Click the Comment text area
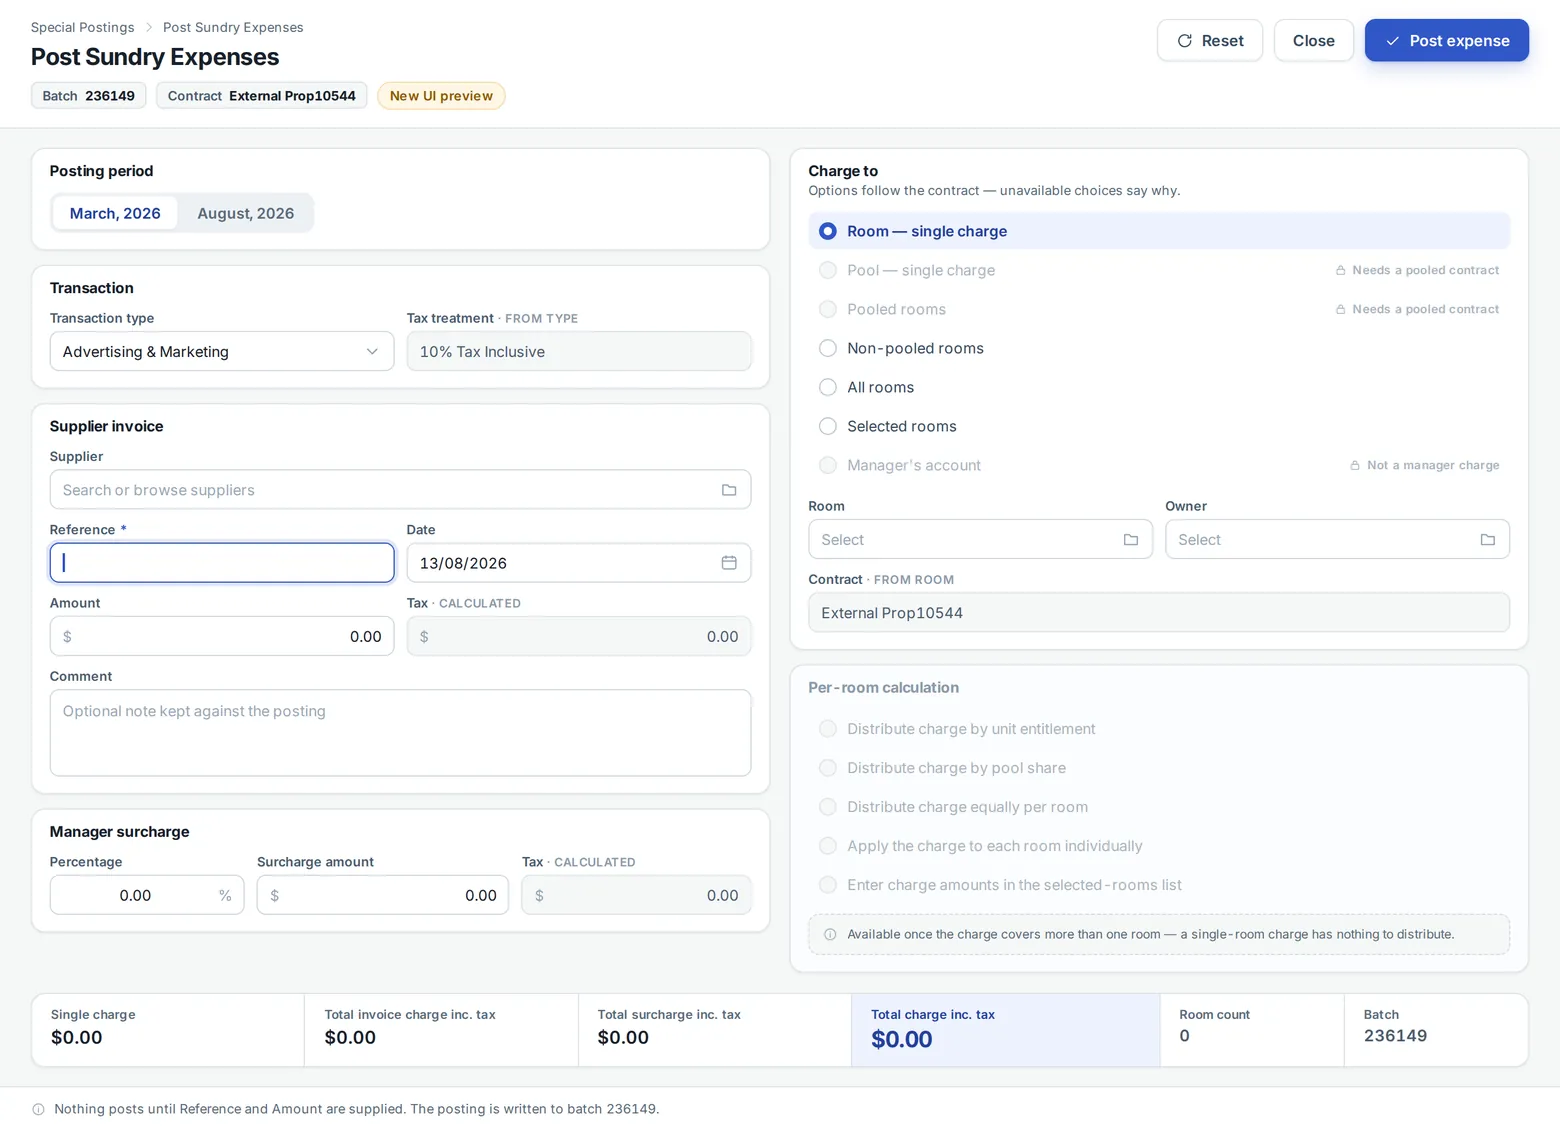 (x=400, y=733)
